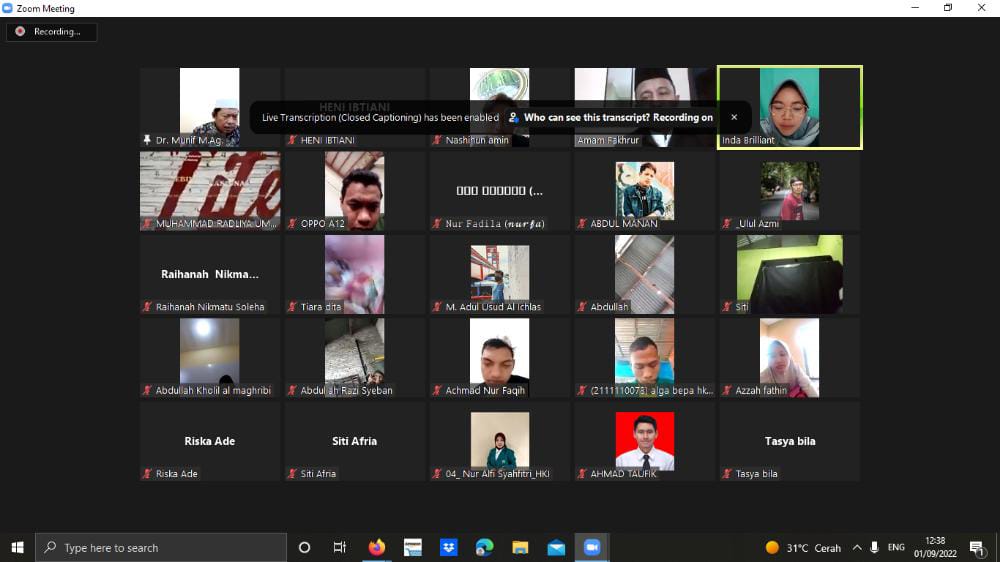The image size is (1000, 562).
Task: Click muted mic icon beside OPPO A12
Action: pos(293,224)
